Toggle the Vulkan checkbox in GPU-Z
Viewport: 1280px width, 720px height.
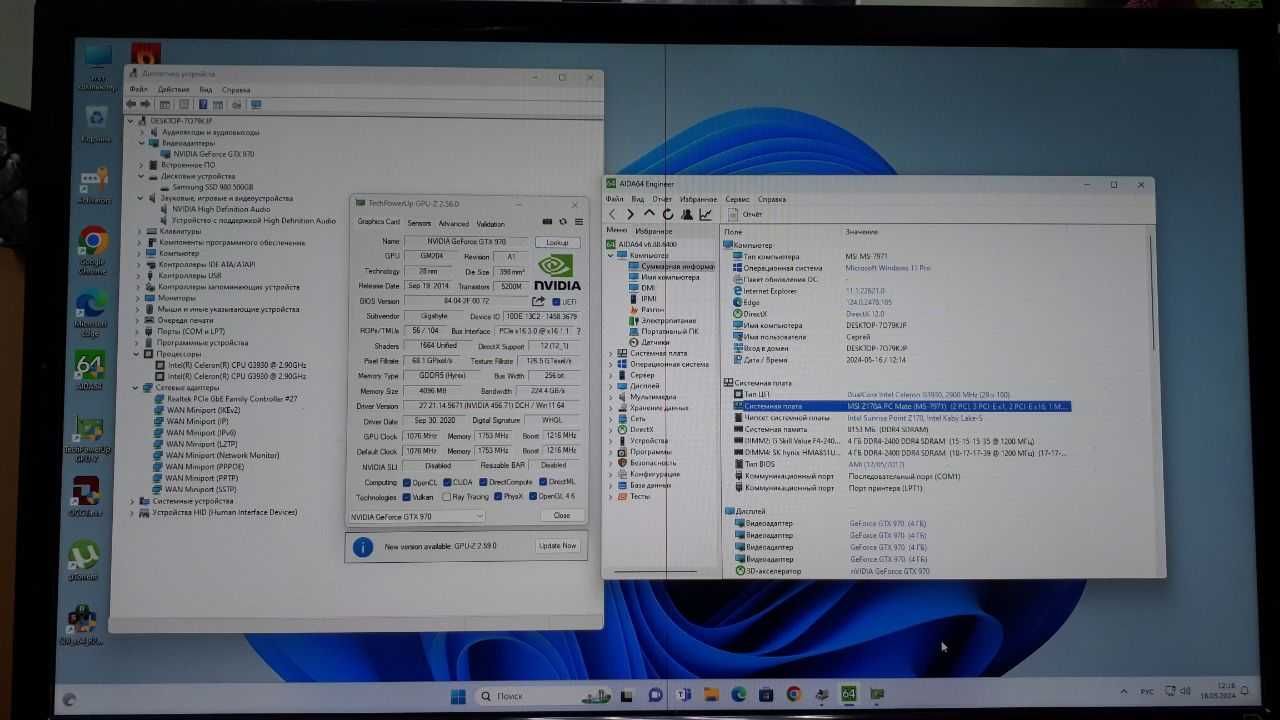406,497
